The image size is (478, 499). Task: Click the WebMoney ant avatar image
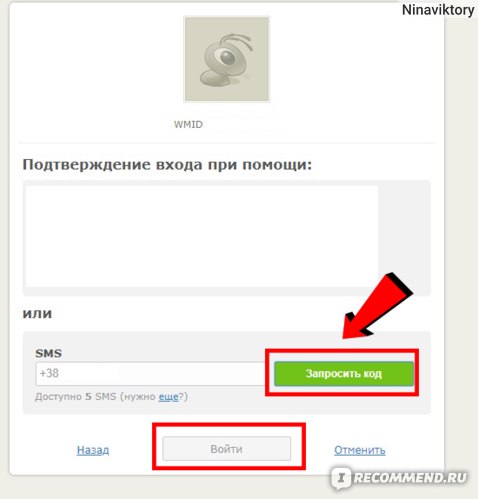point(227,59)
